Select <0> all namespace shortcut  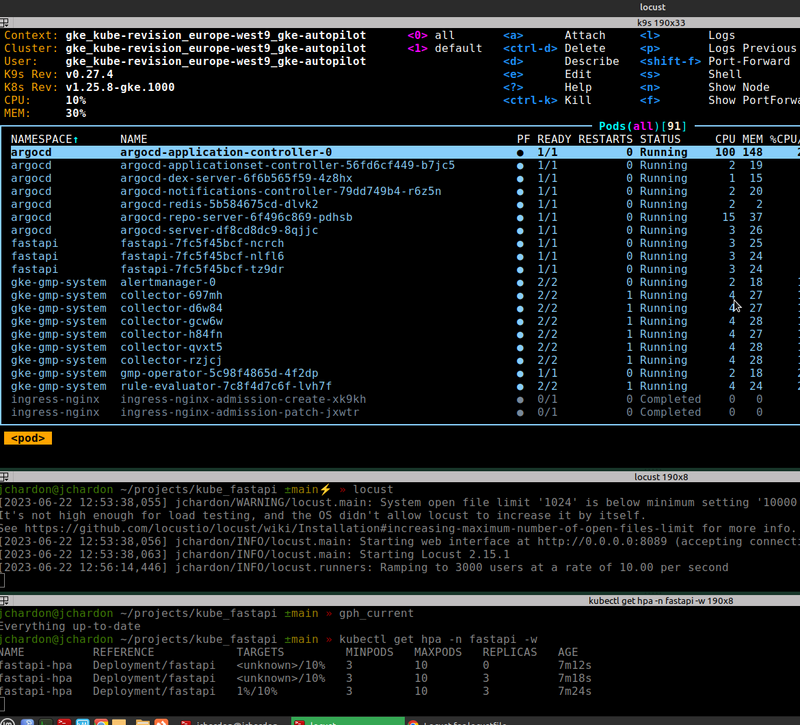click(431, 35)
